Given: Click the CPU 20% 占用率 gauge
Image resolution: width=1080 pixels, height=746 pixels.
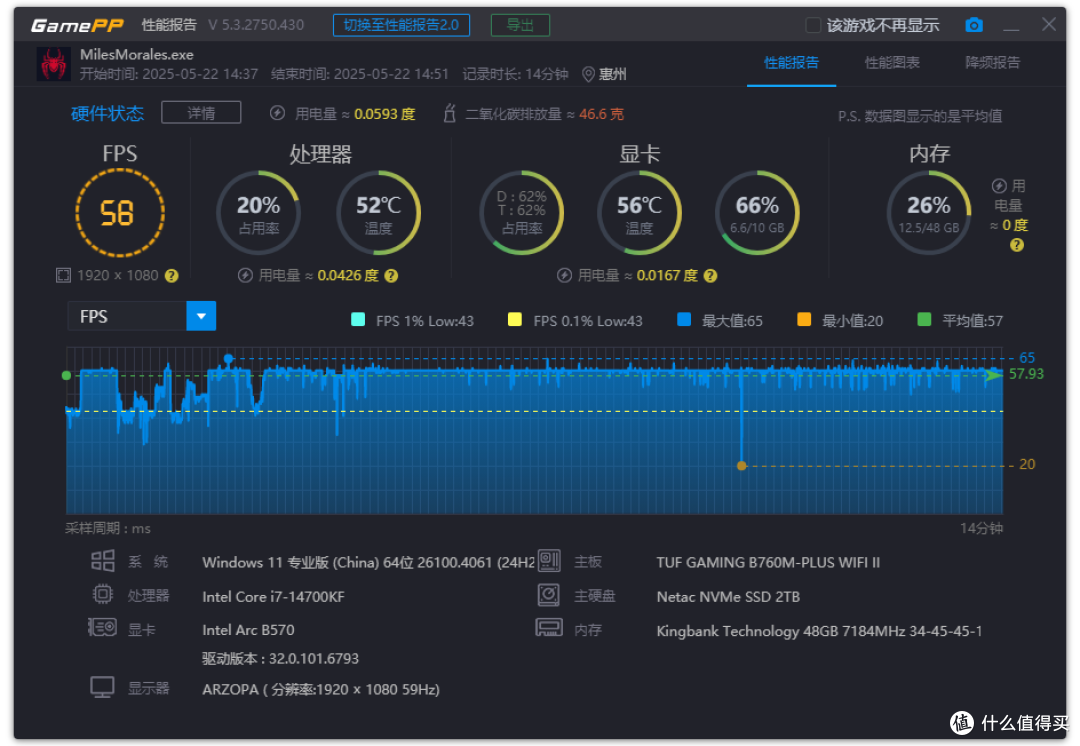Looking at the screenshot, I should [258, 213].
